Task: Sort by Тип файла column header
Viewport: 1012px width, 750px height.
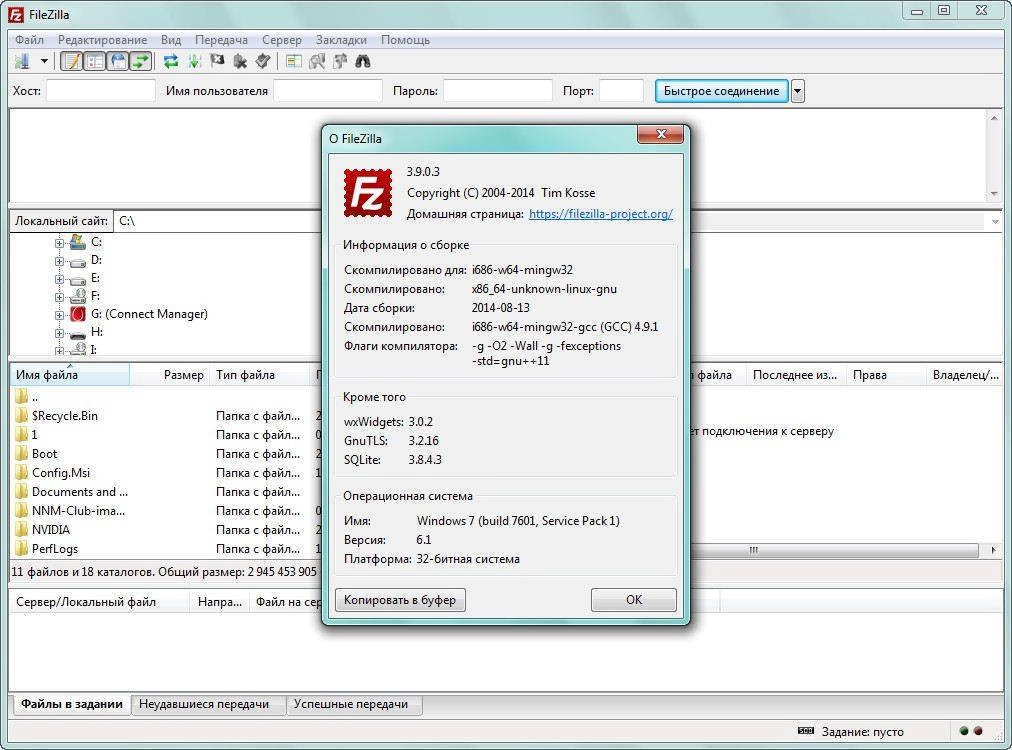Action: click(x=260, y=375)
